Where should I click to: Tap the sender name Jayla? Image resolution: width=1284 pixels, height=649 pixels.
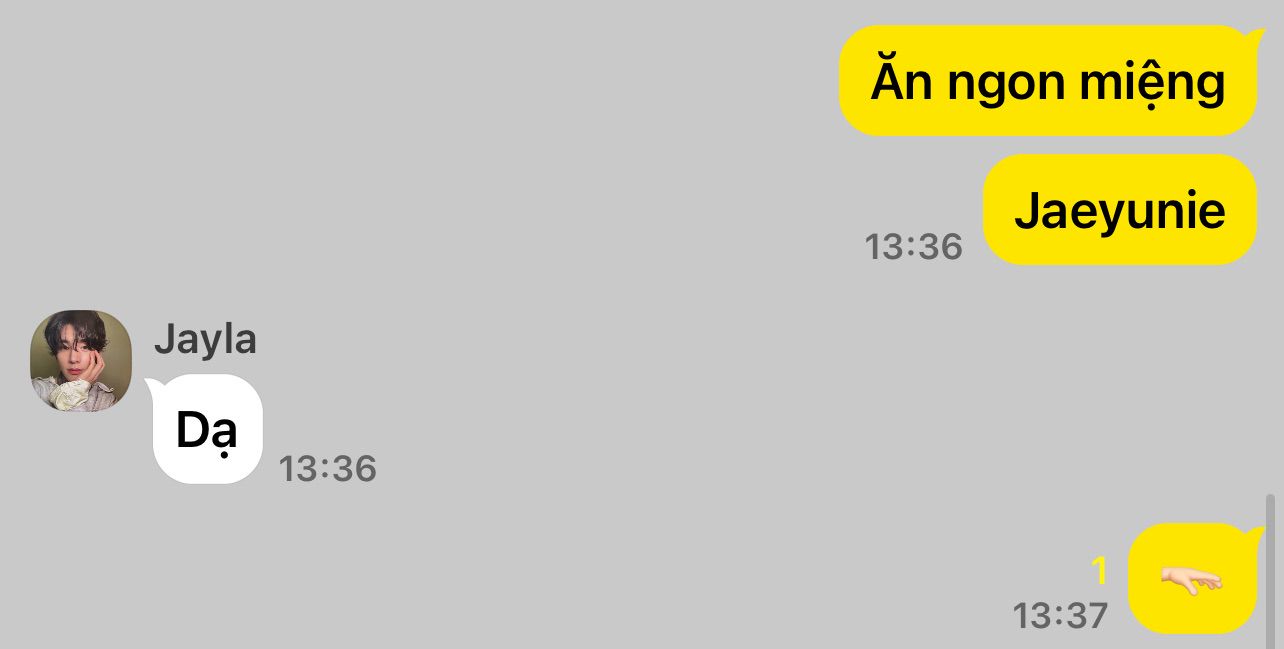[205, 340]
